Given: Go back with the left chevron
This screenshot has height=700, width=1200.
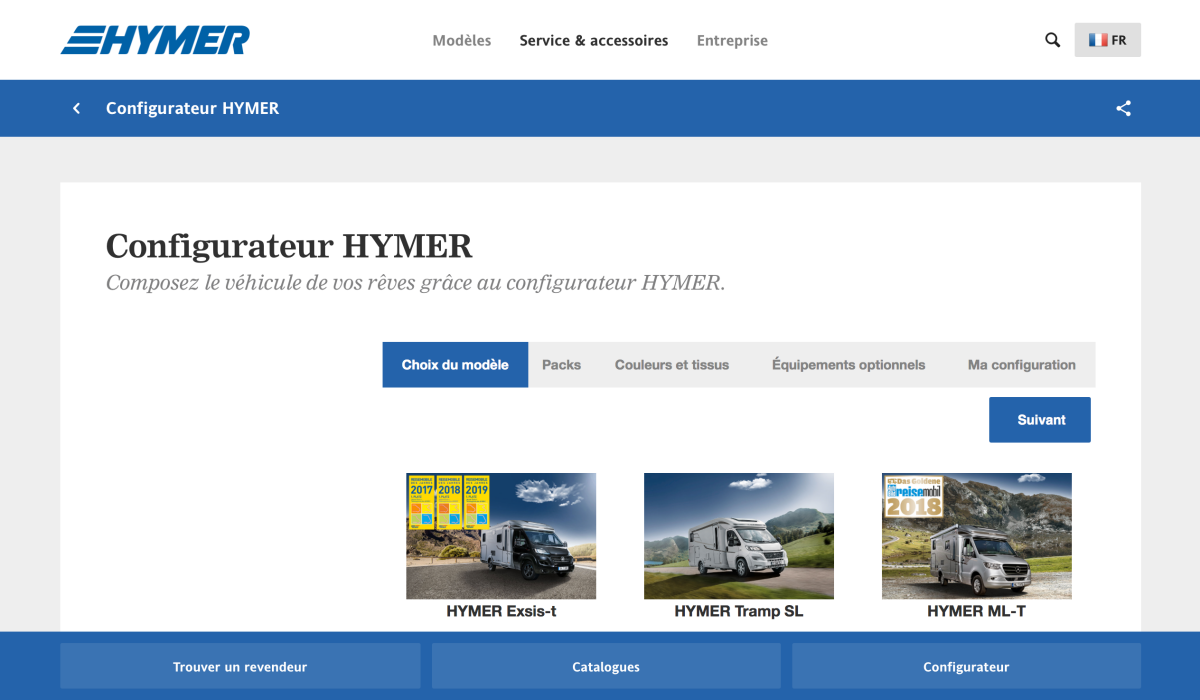Looking at the screenshot, I should (x=76, y=108).
